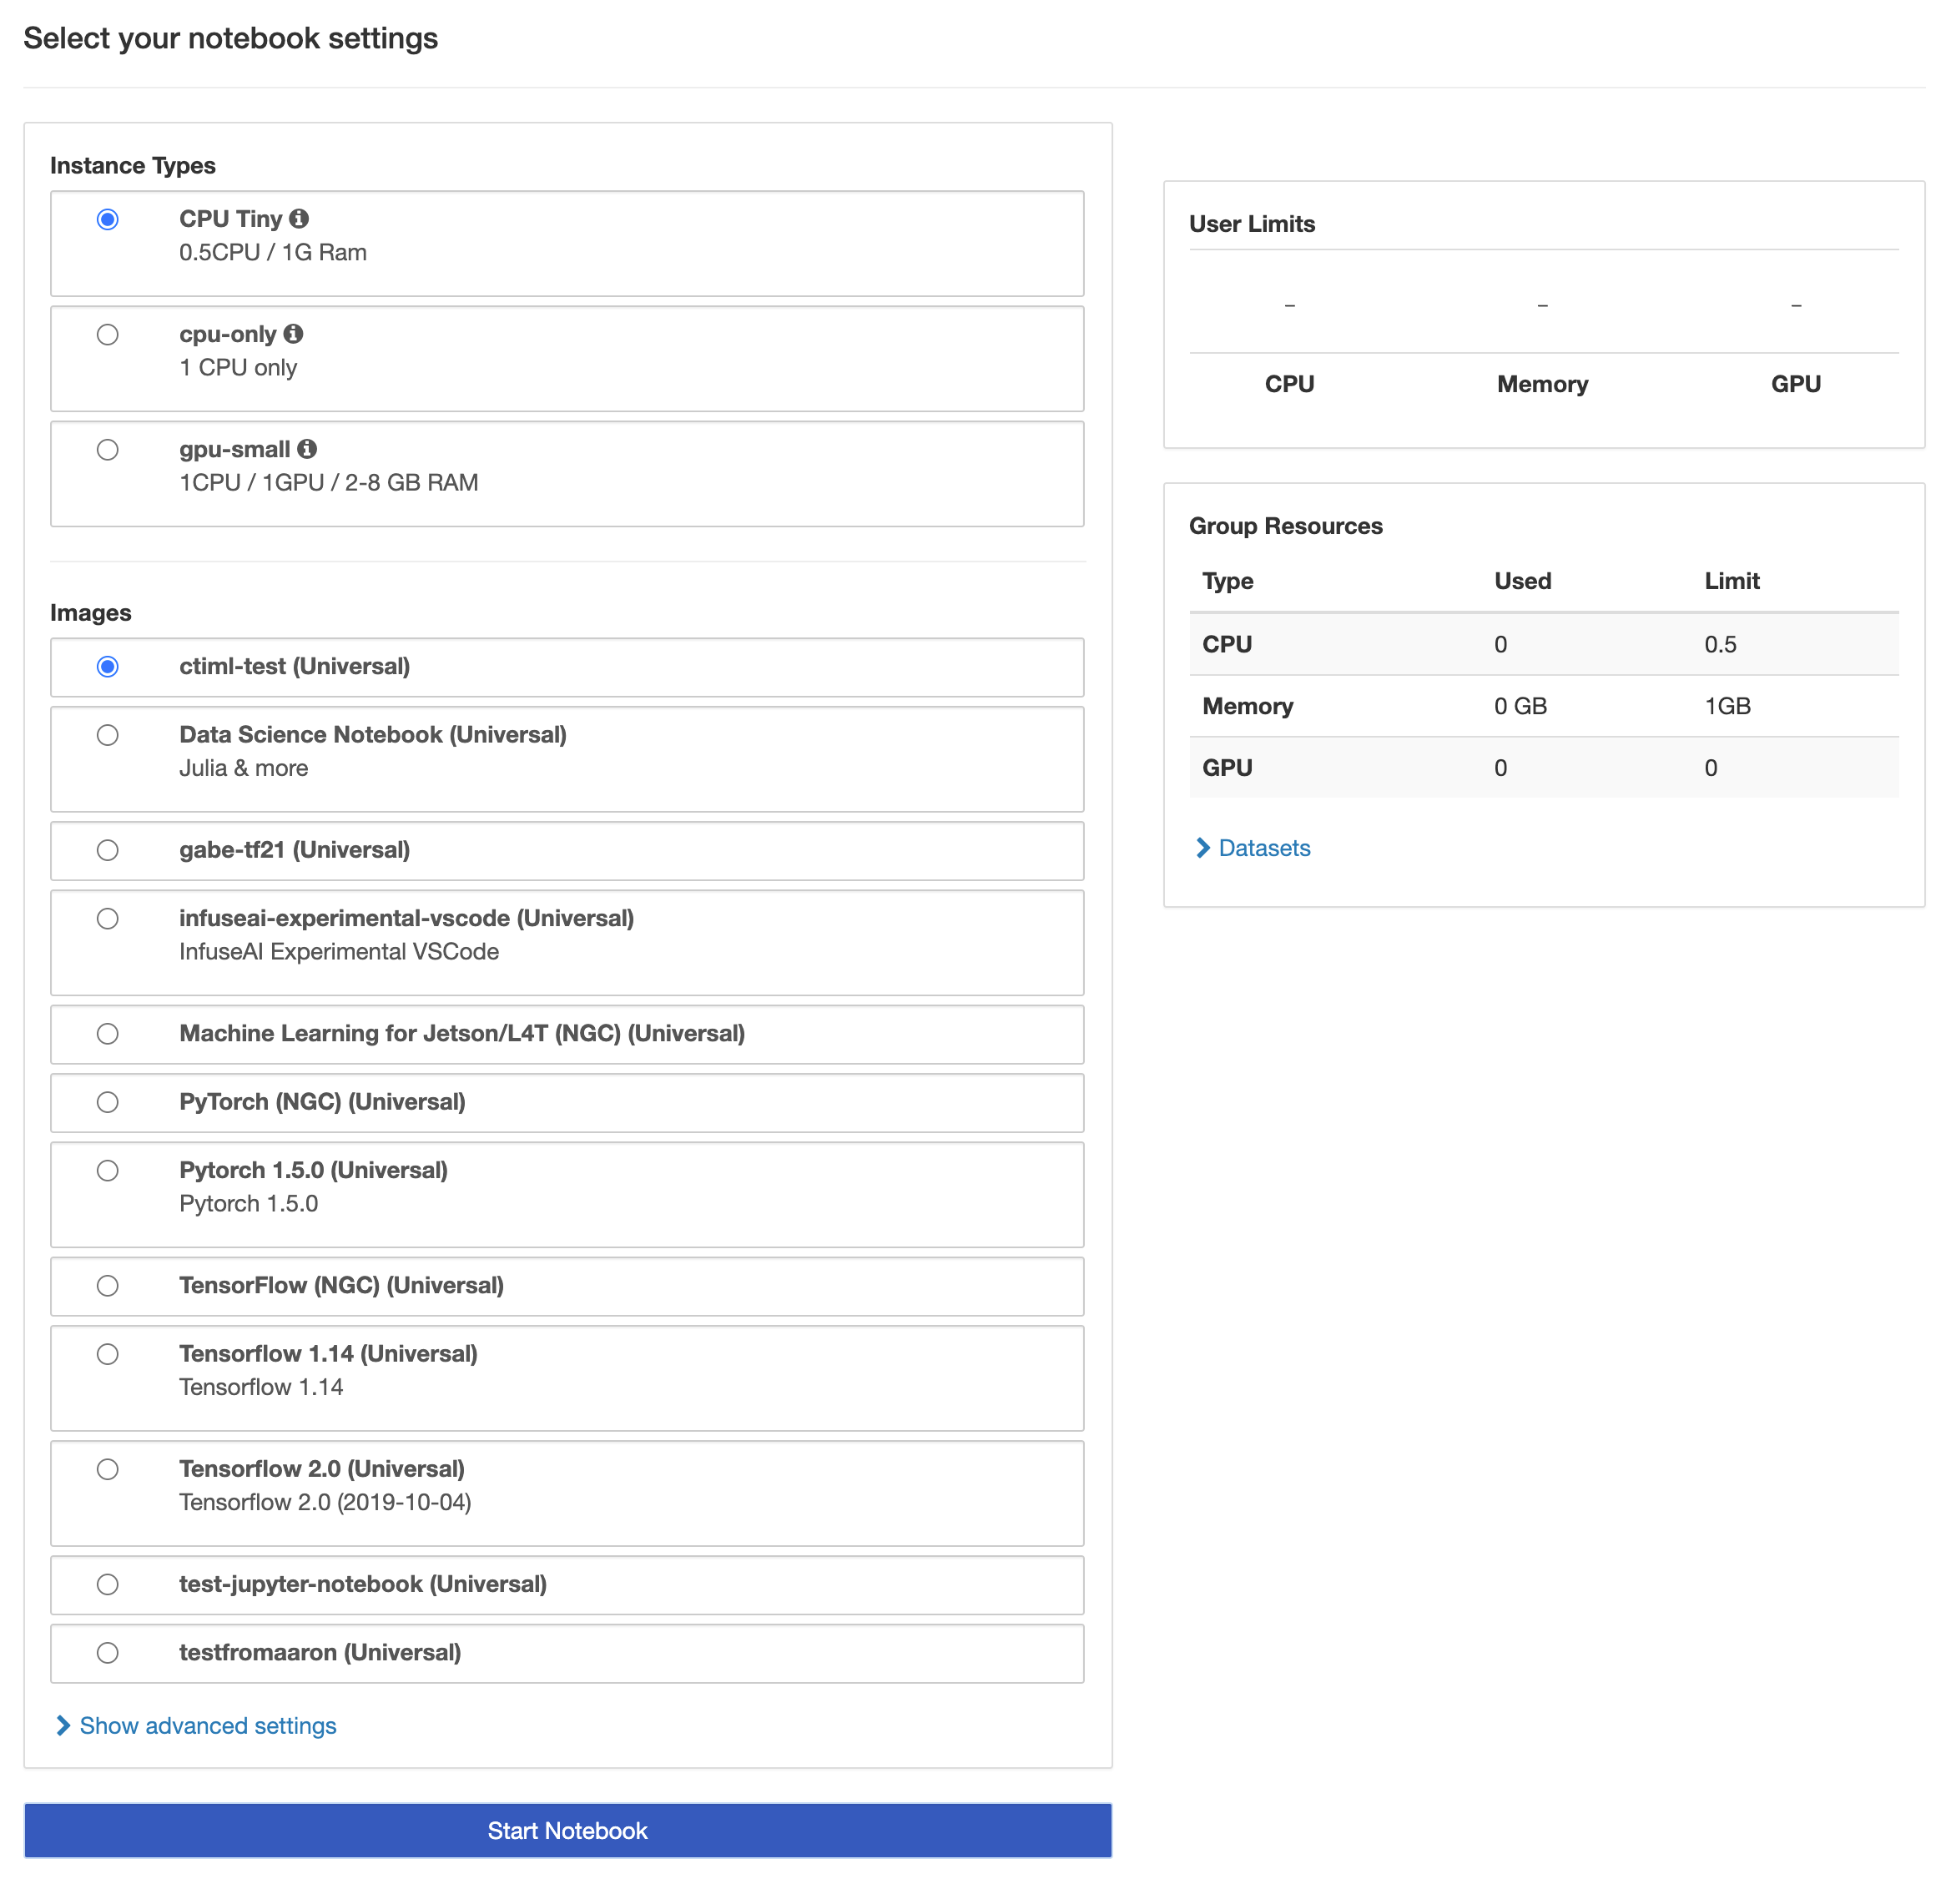
Task: Click the '0.5CPU / 1G Ram' text
Action: (x=273, y=252)
